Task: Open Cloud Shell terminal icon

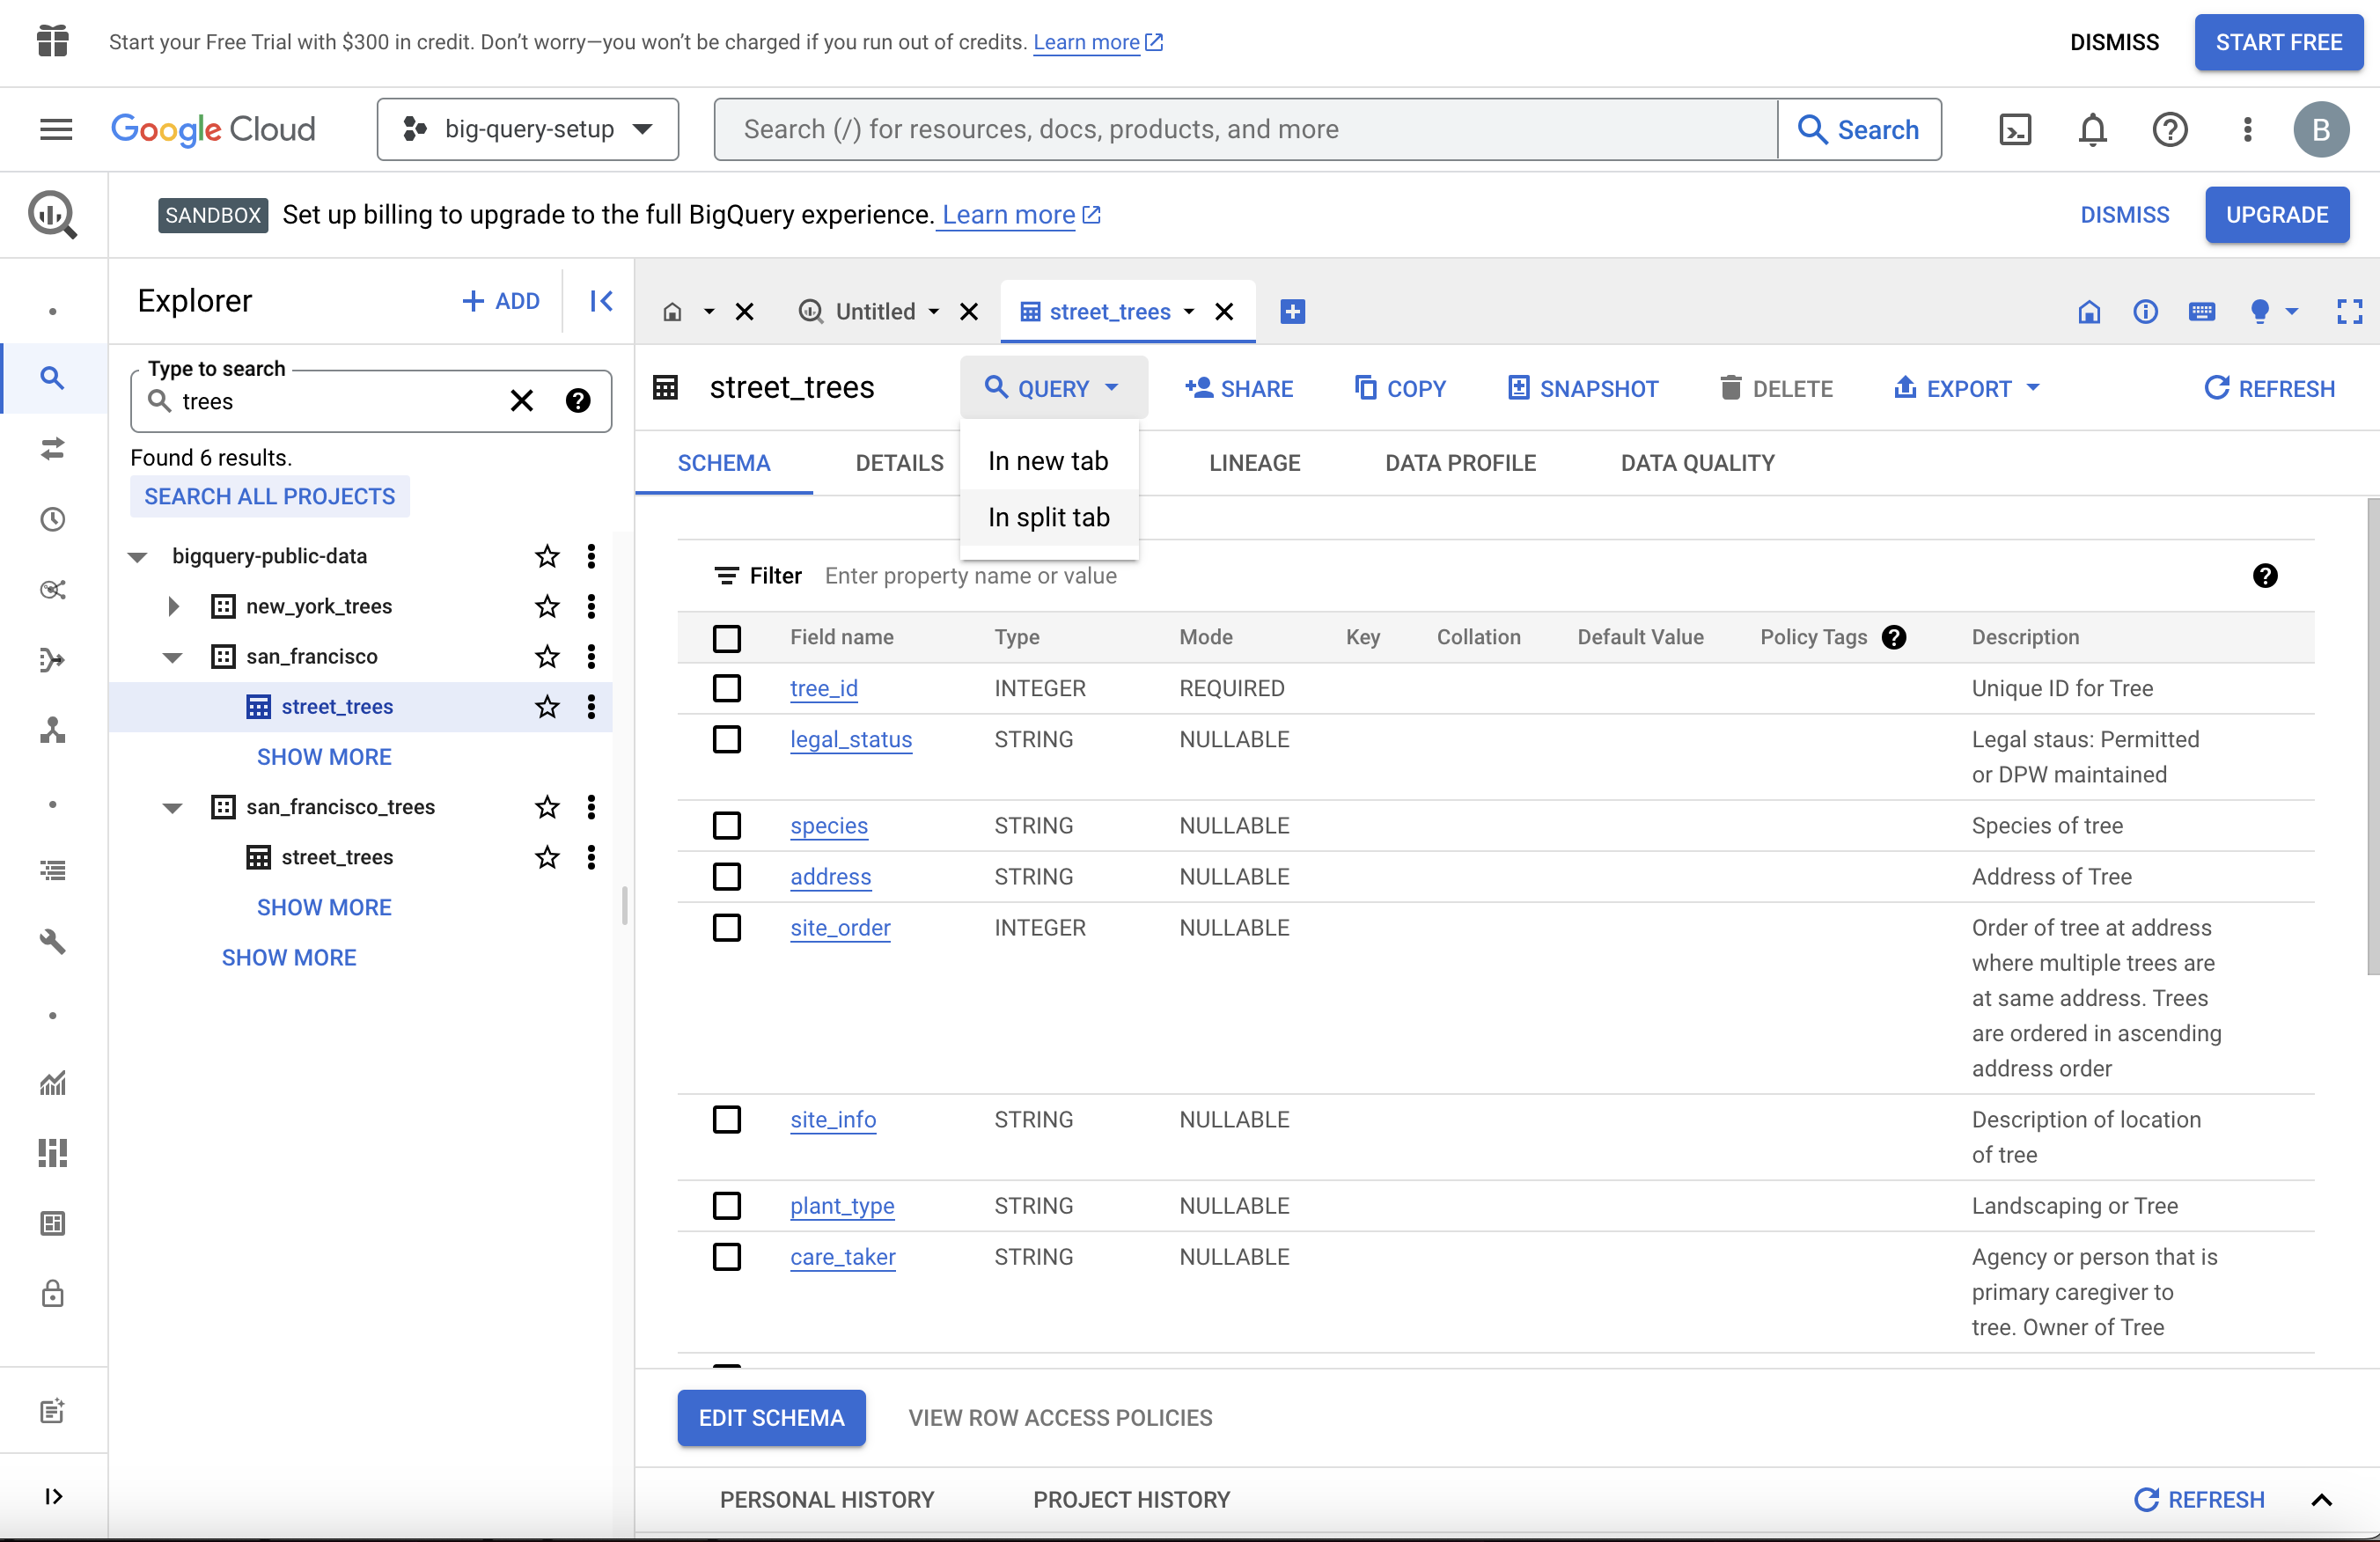Action: point(2014,129)
